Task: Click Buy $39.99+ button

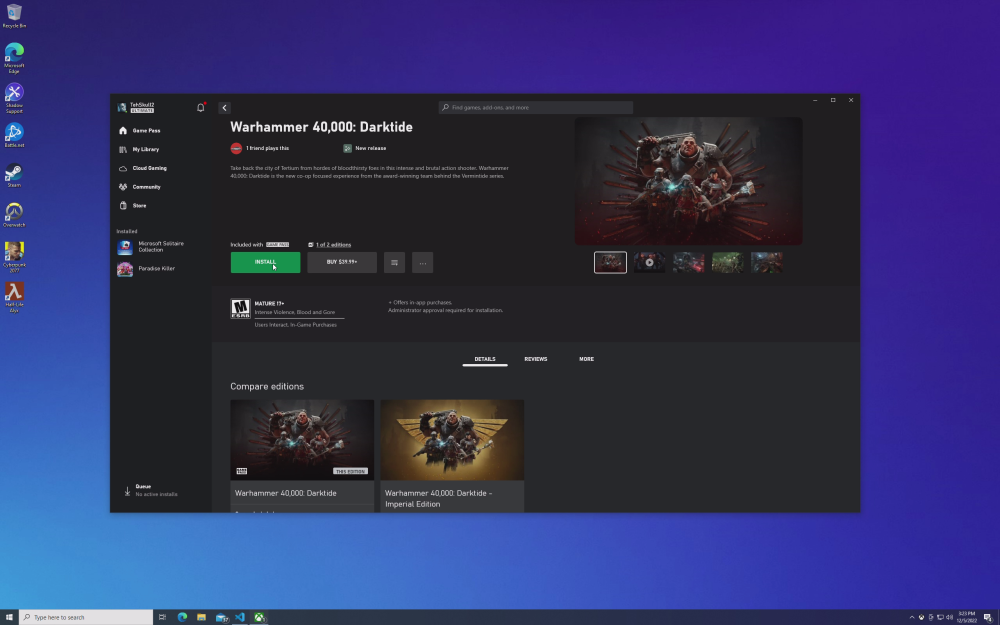Action: click(342, 262)
